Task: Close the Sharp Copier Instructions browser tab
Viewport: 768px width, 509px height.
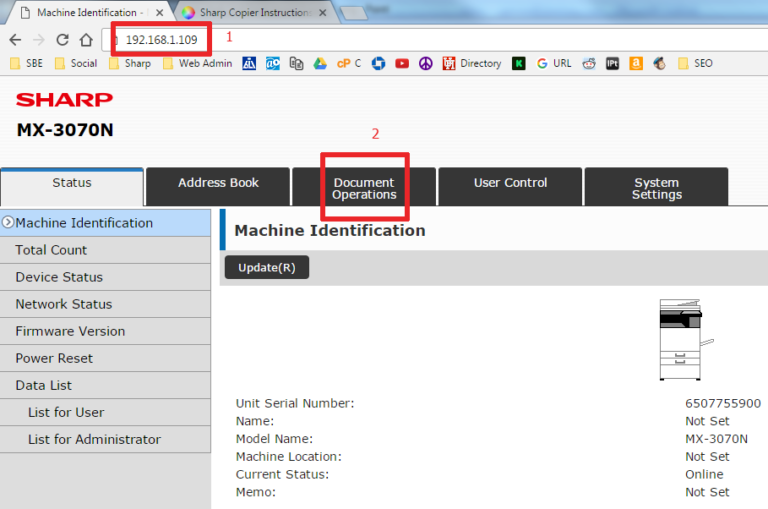Action: click(322, 13)
